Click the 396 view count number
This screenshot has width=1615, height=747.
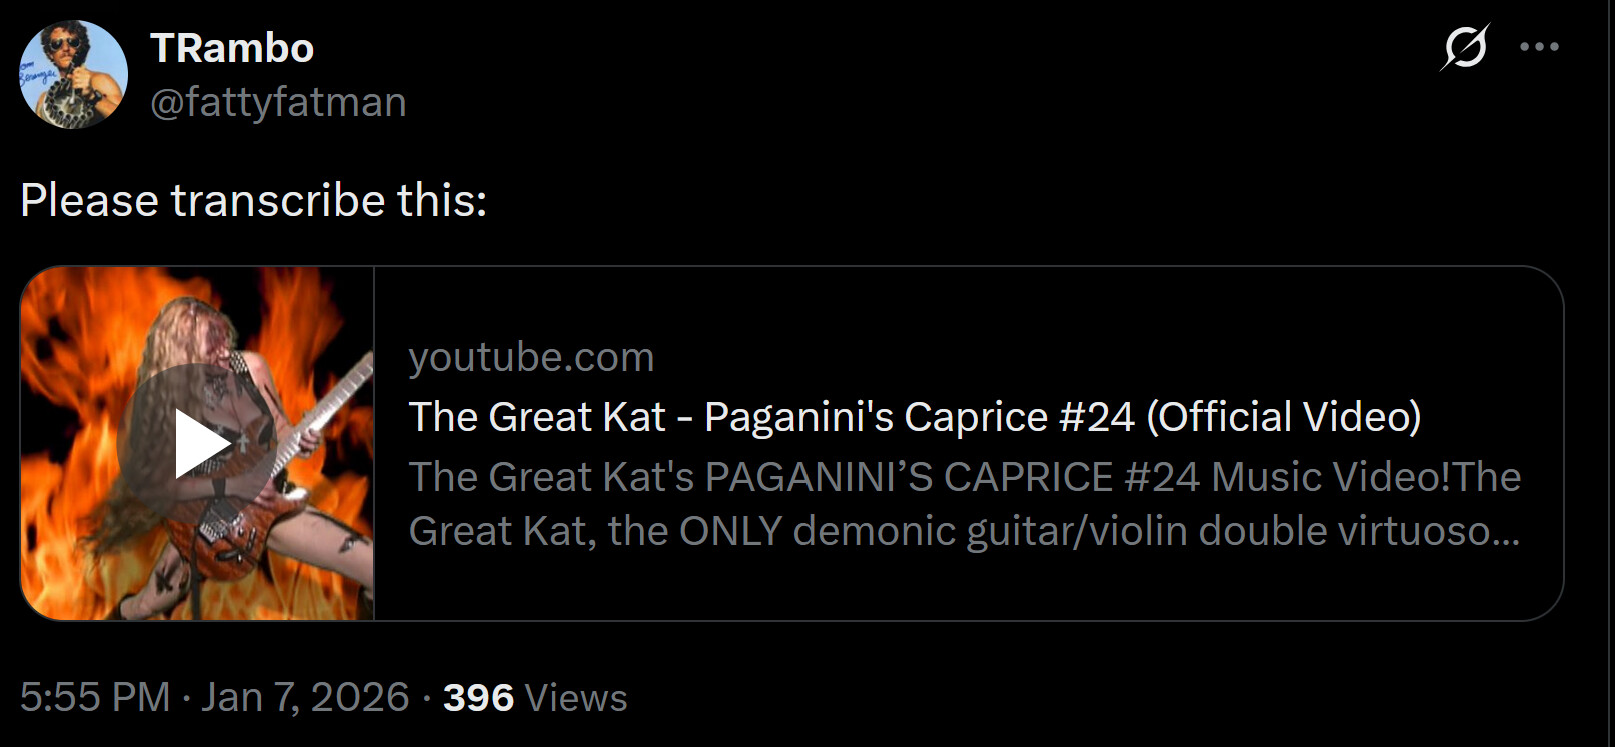(x=478, y=697)
